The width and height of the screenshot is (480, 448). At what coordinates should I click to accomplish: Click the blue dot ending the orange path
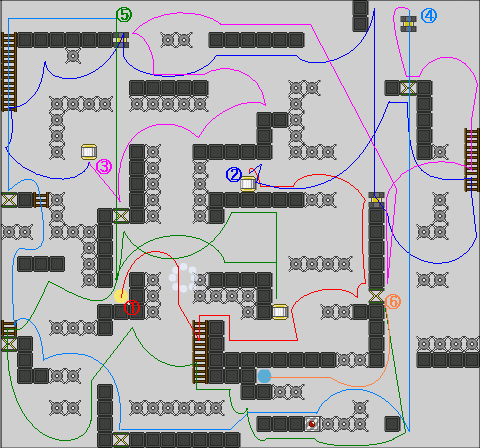[264, 376]
